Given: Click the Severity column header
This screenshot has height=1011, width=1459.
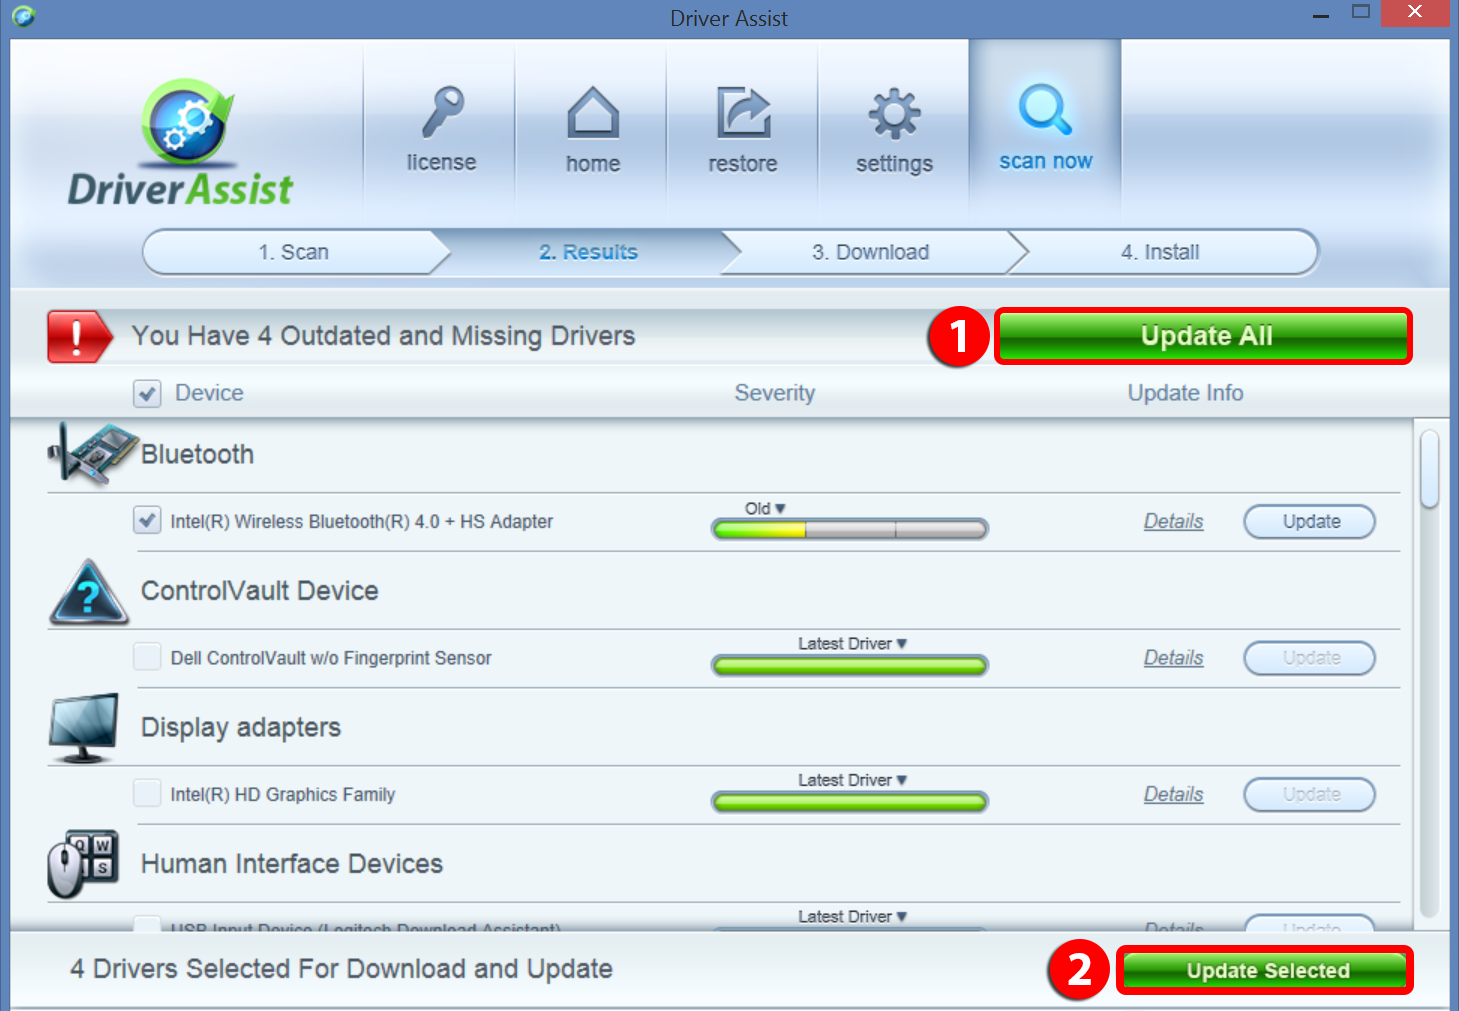Looking at the screenshot, I should point(775,393).
